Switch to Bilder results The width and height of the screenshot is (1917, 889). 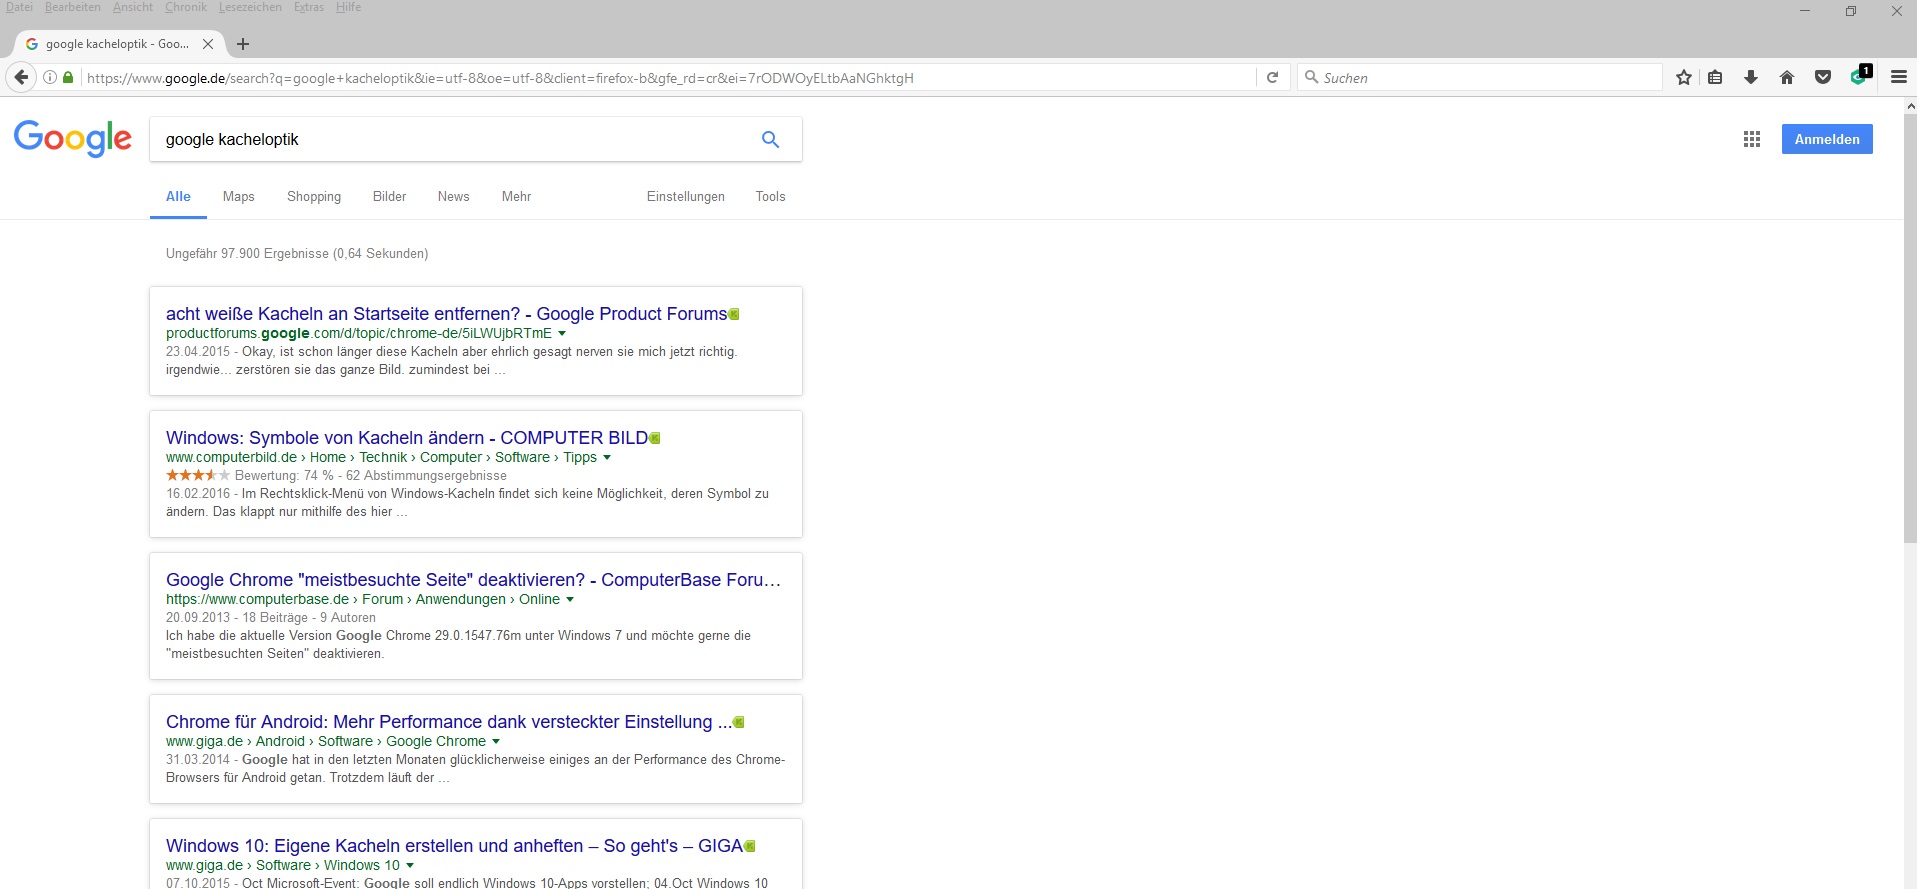click(390, 197)
